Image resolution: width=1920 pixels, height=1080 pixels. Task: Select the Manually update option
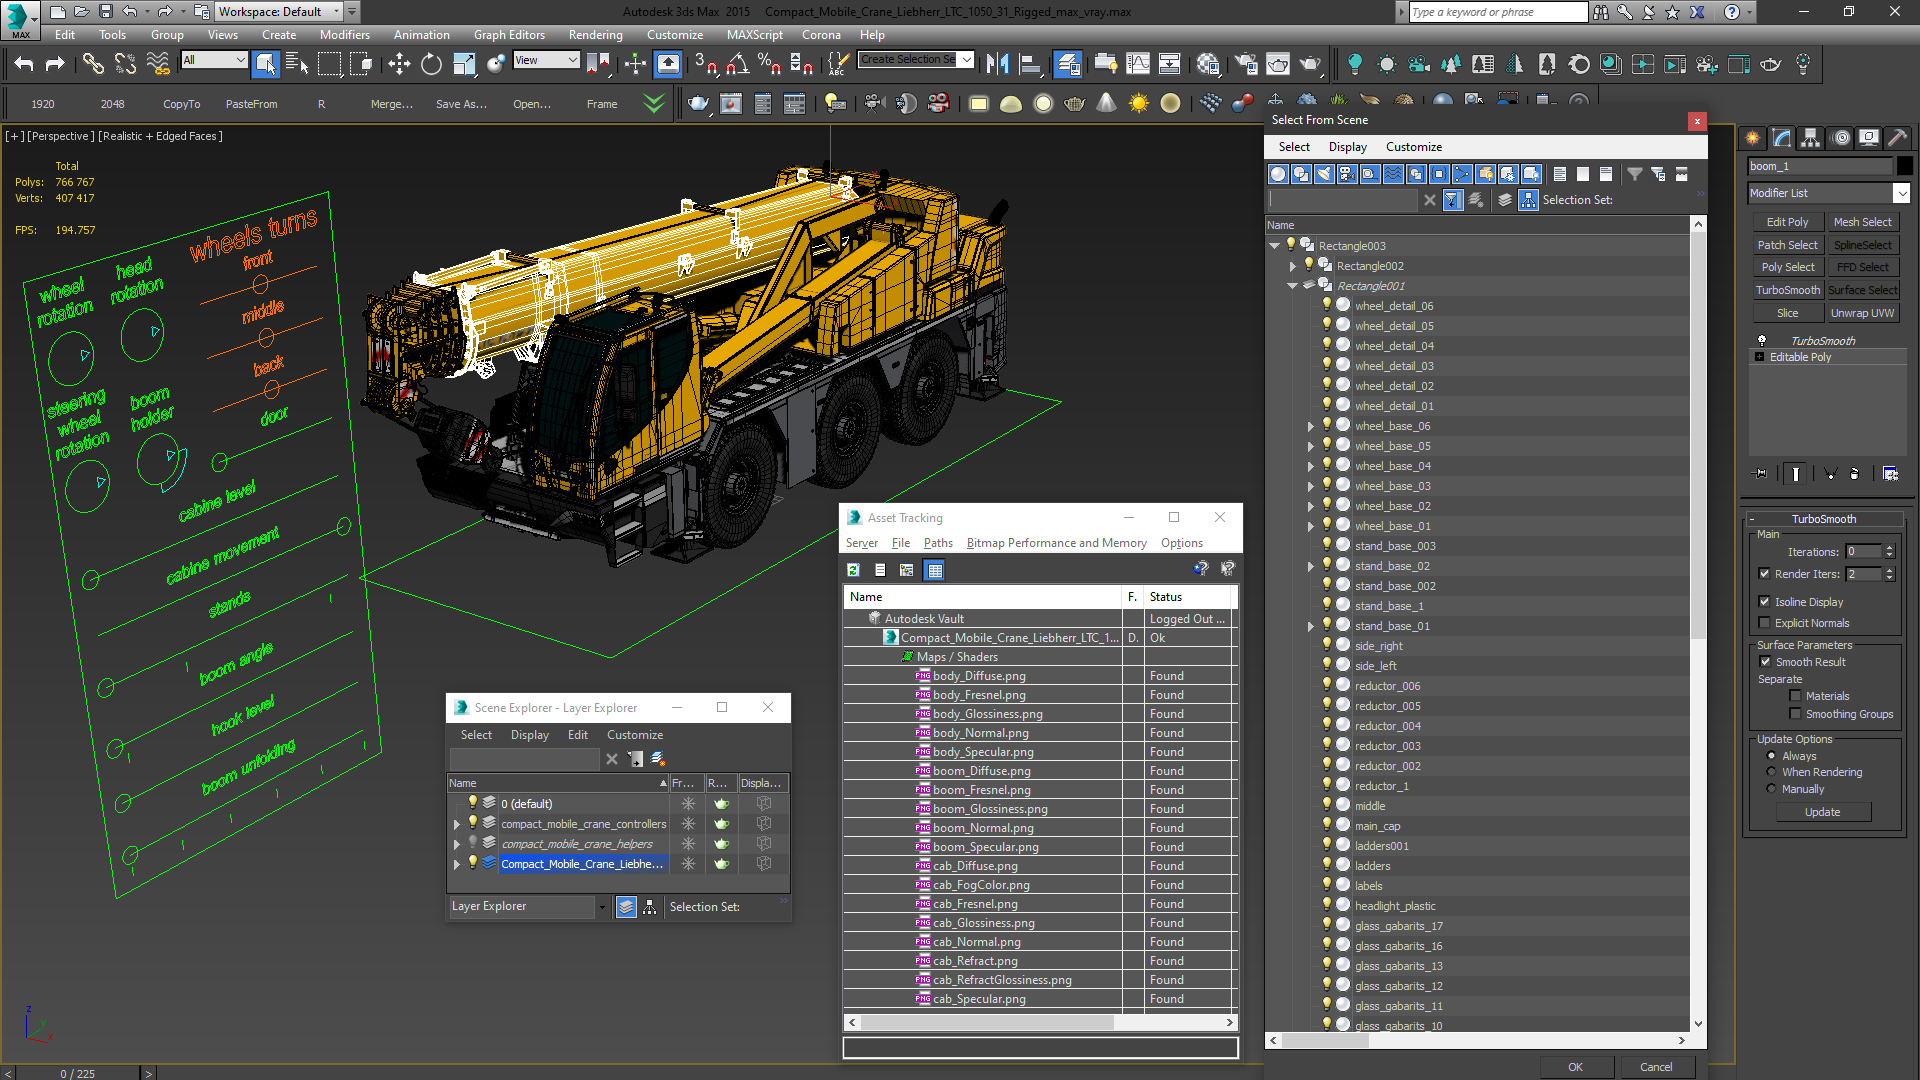click(x=1772, y=789)
